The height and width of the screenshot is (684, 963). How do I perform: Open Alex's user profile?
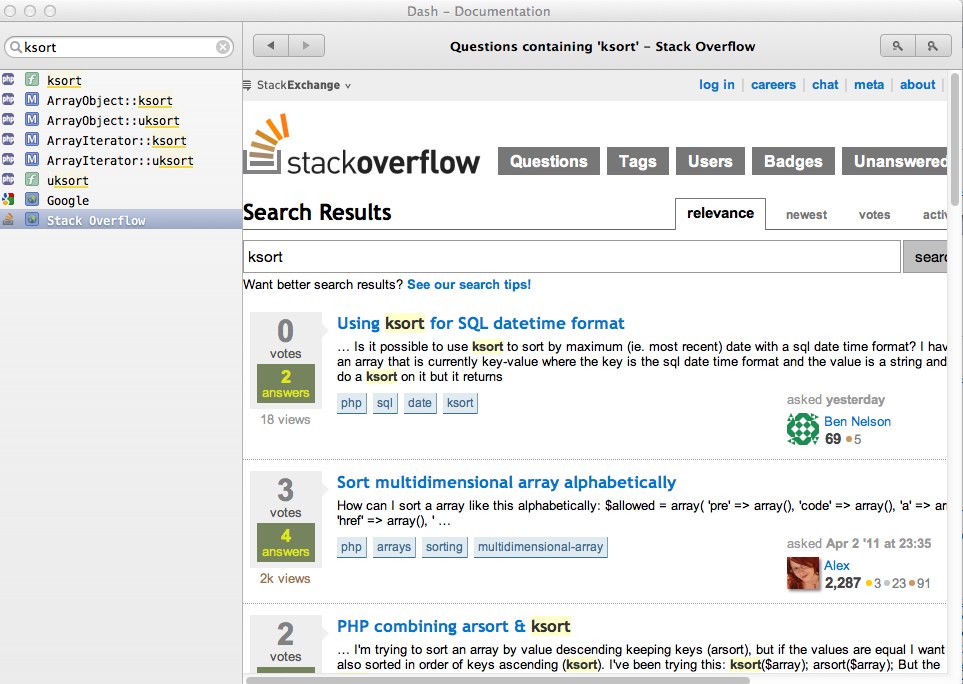pyautogui.click(x=836, y=565)
